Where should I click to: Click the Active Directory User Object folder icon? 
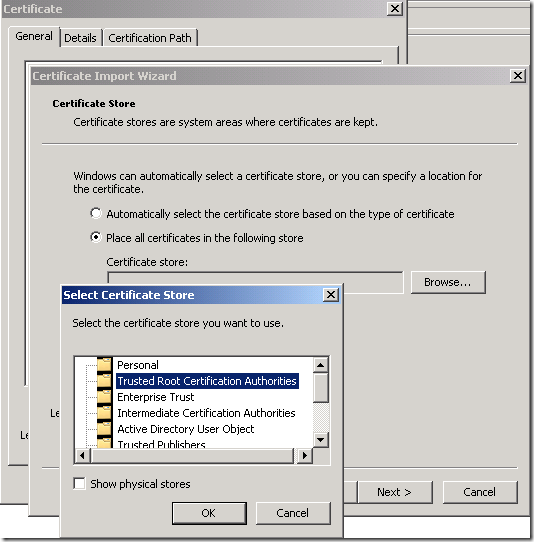[x=104, y=429]
